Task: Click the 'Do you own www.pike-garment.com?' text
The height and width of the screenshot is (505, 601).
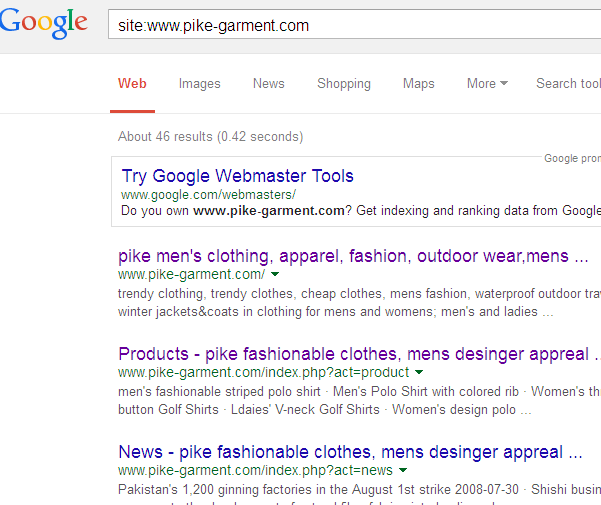Action: (236, 210)
